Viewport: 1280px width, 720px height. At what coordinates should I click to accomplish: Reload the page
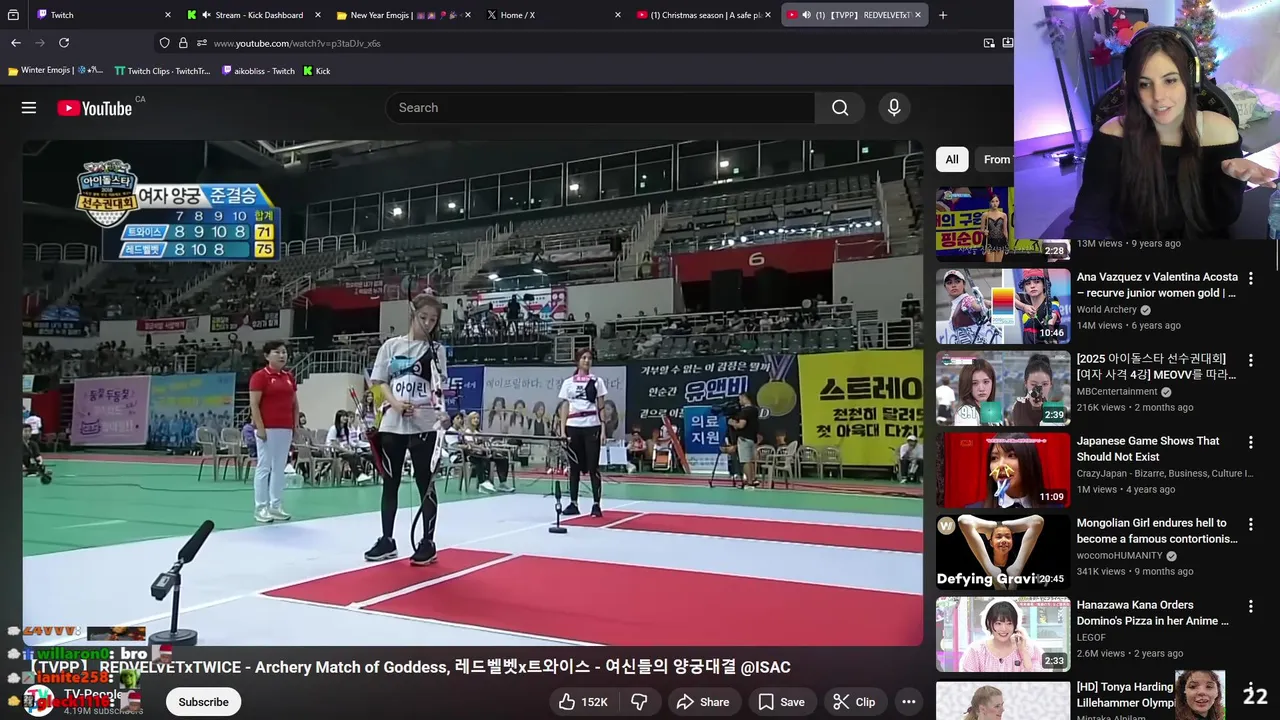click(64, 43)
